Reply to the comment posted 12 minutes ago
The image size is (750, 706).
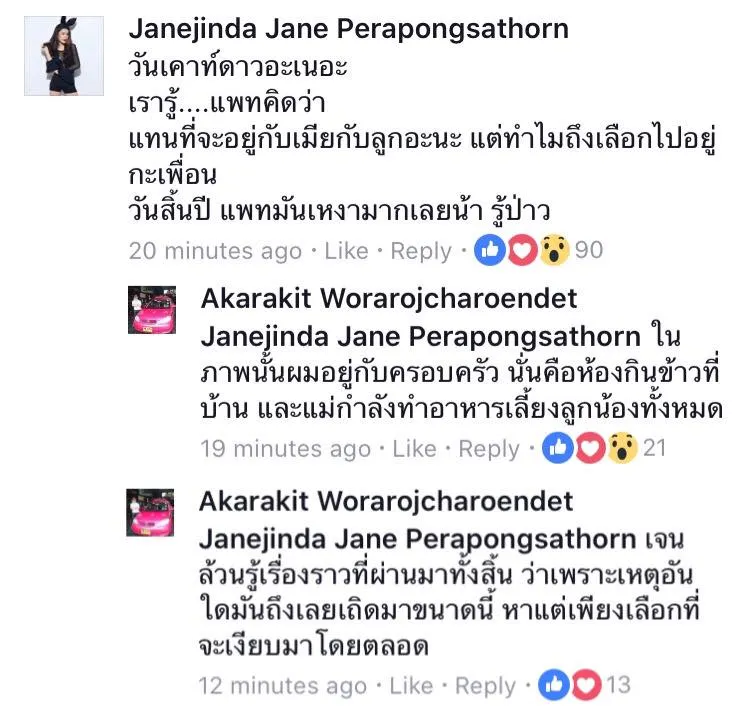[x=485, y=687]
